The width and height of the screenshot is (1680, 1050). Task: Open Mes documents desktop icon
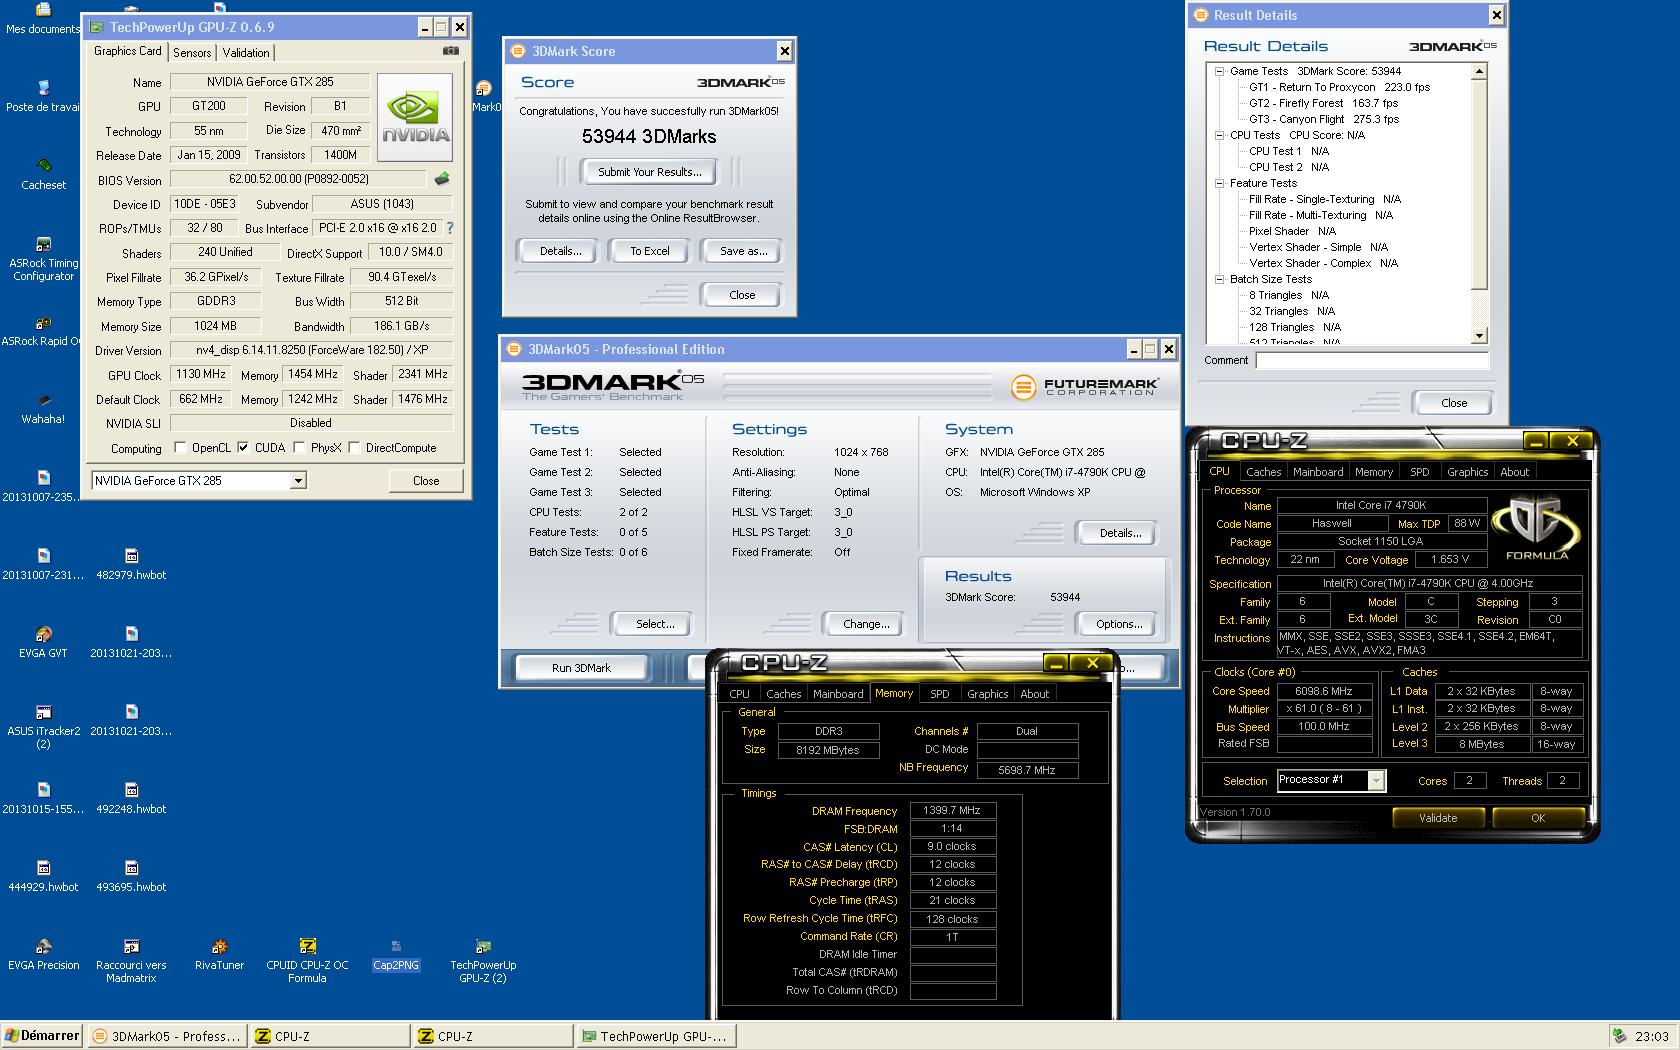(43, 18)
